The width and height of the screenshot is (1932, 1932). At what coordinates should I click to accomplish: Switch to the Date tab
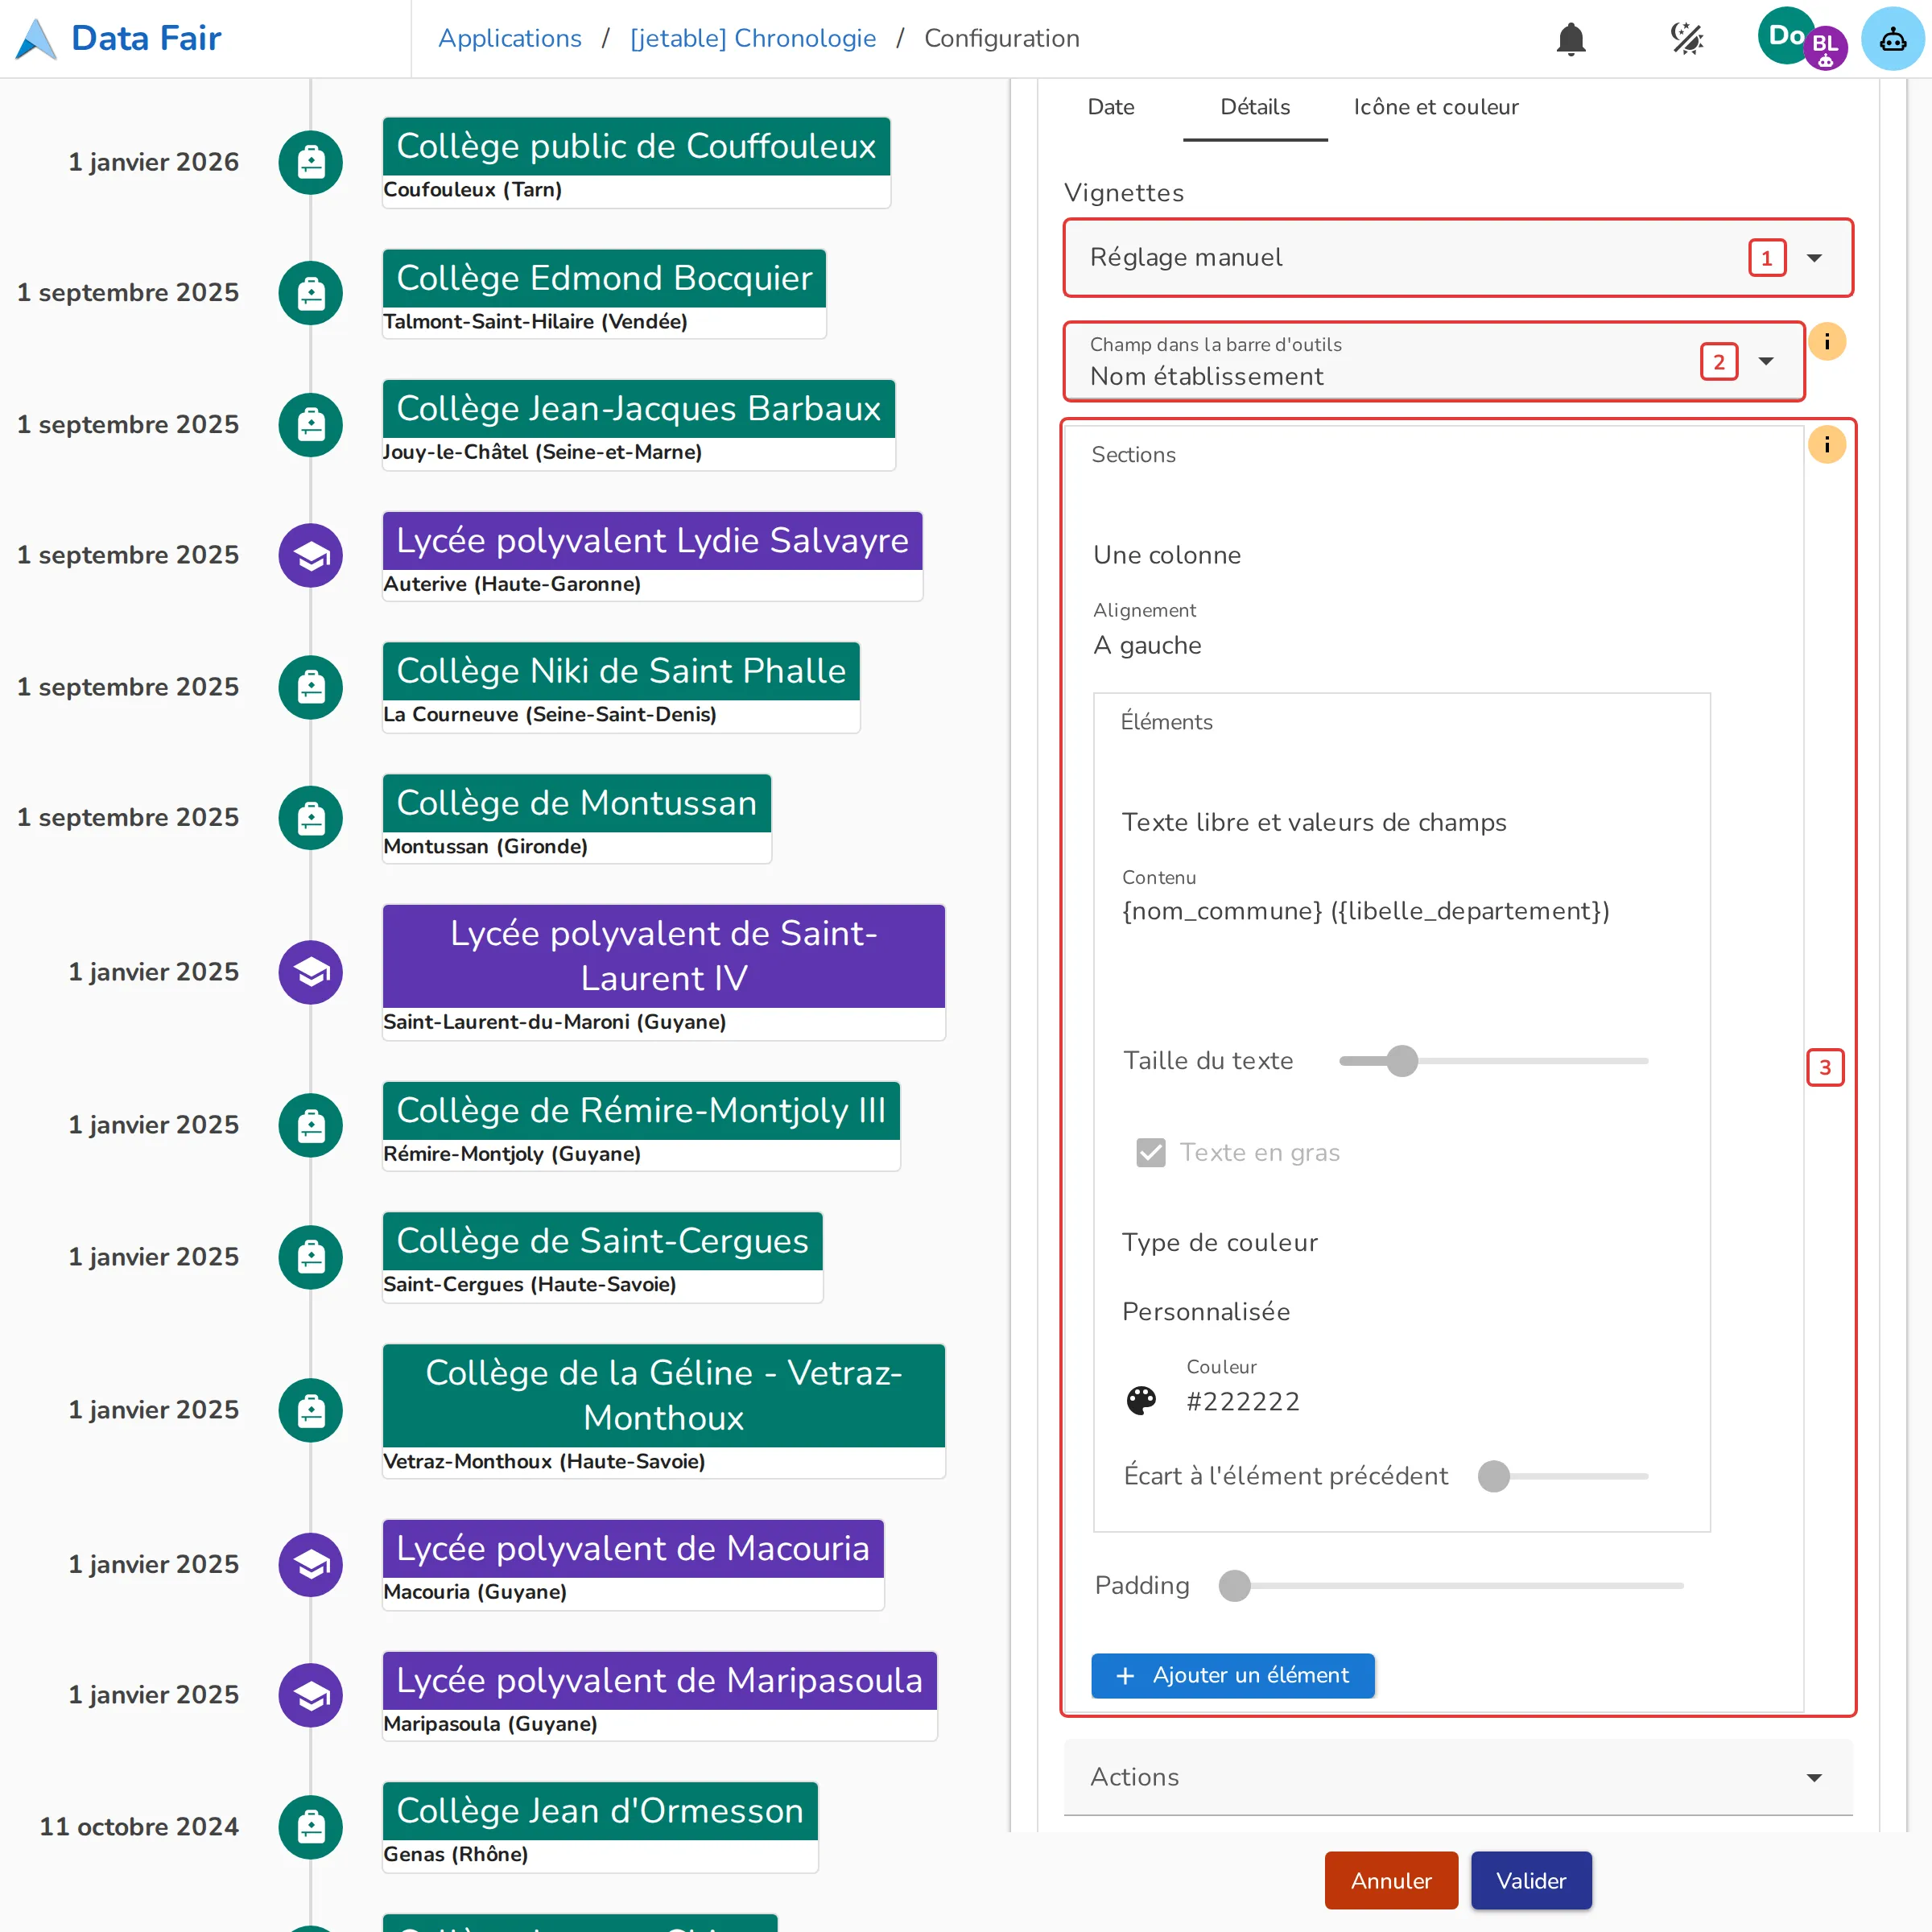point(1111,107)
